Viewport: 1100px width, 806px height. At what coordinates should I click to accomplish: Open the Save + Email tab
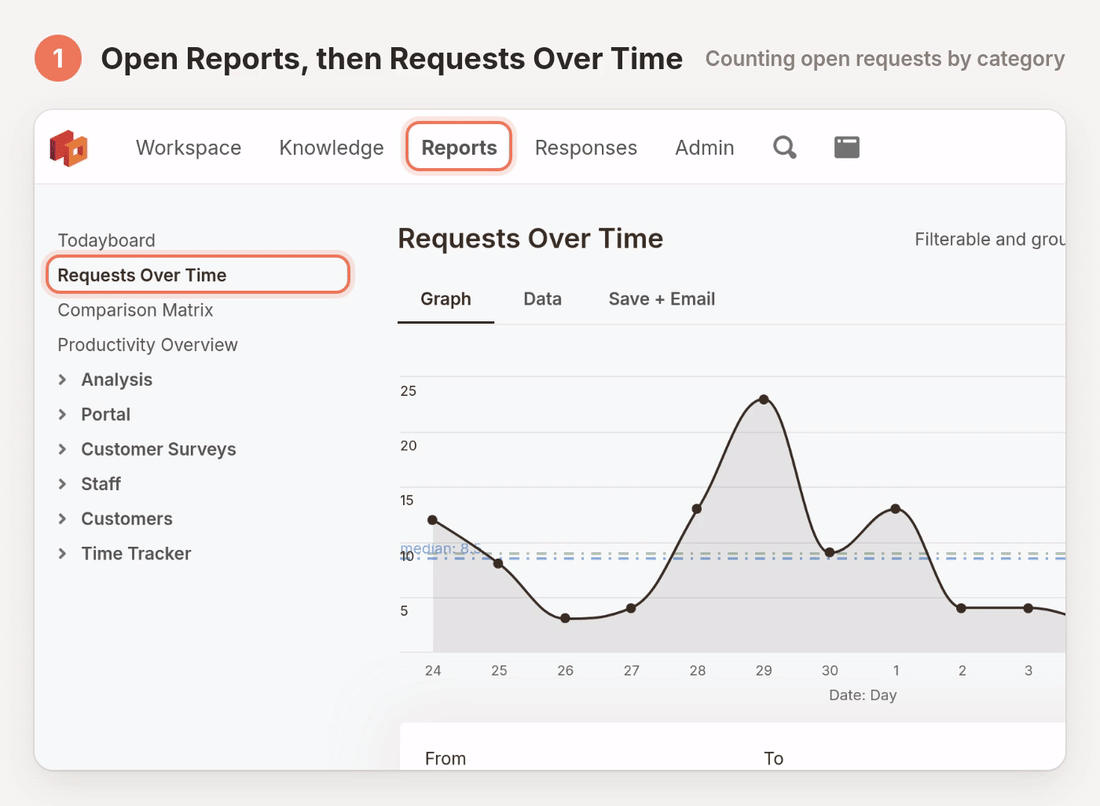662,299
